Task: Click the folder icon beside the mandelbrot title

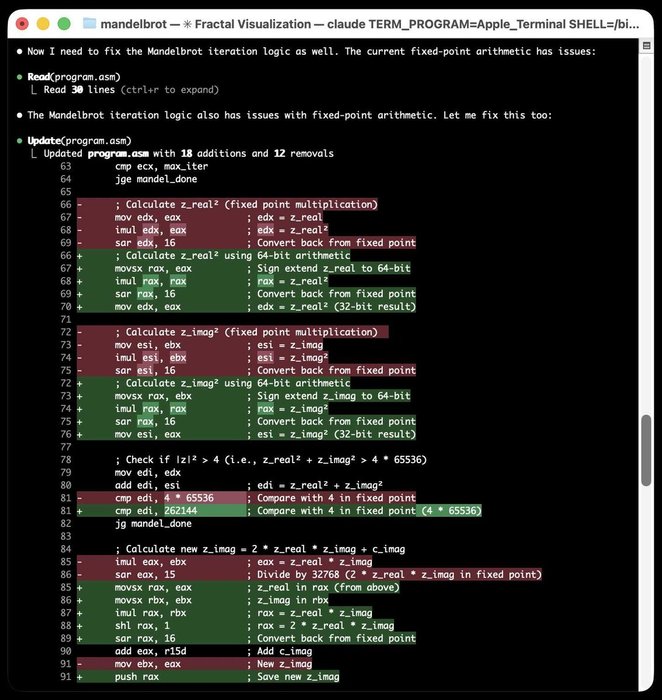Action: point(89,23)
